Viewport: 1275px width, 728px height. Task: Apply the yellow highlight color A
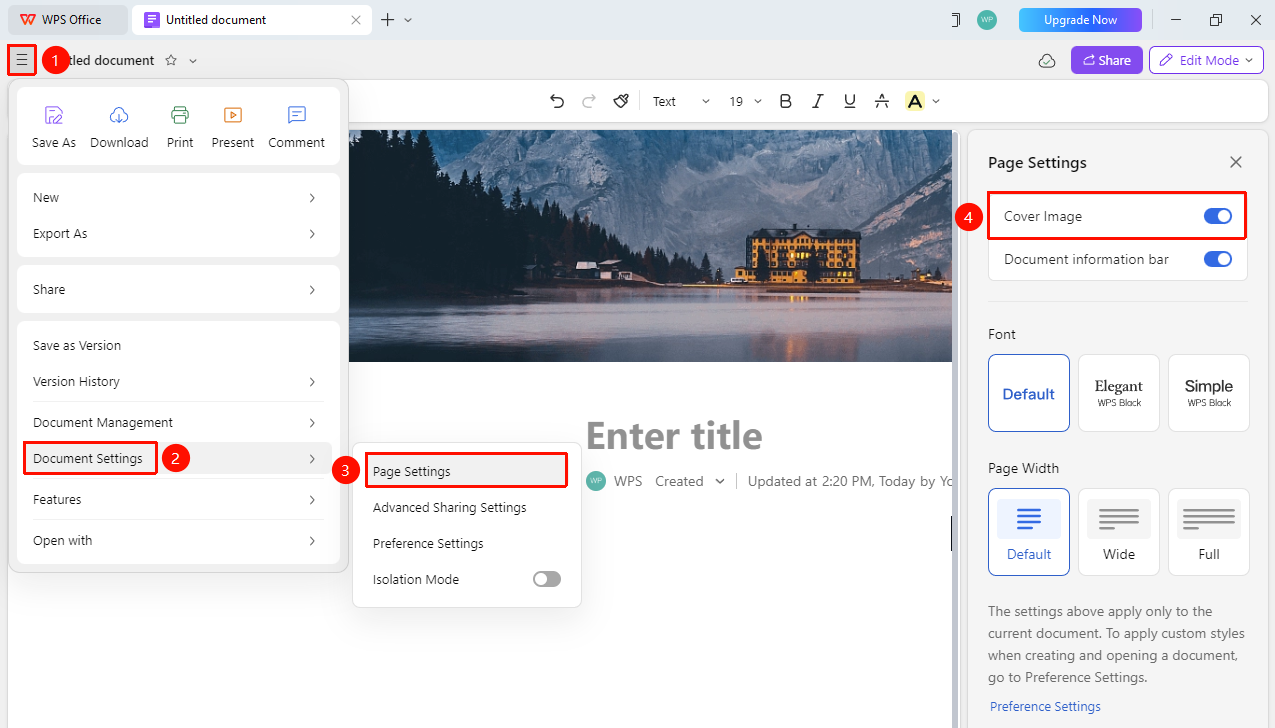point(914,101)
